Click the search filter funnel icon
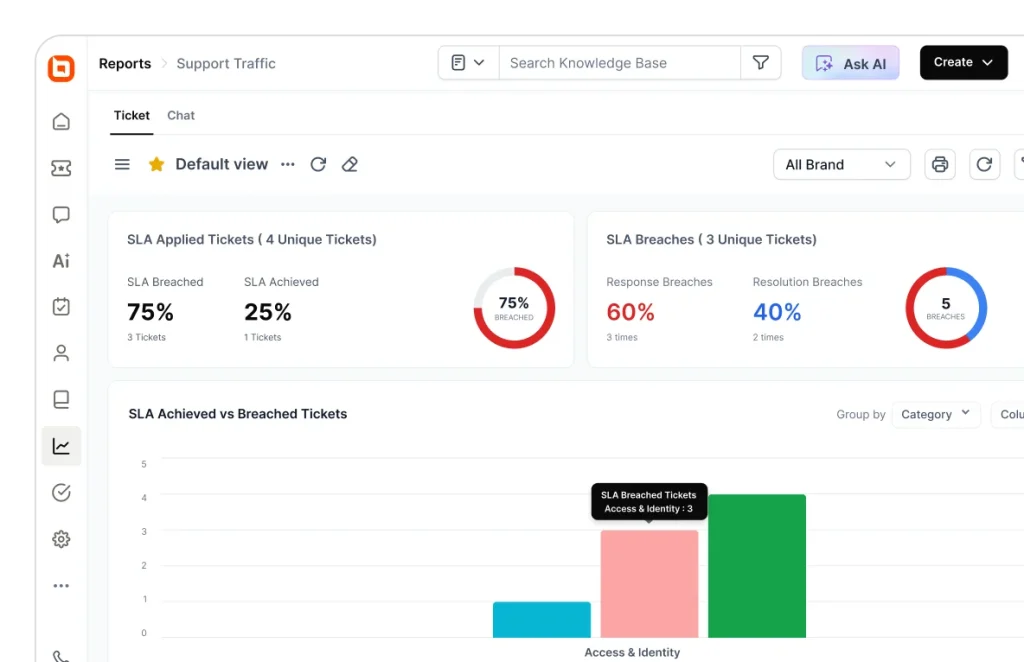This screenshot has width=1024, height=662. [761, 63]
